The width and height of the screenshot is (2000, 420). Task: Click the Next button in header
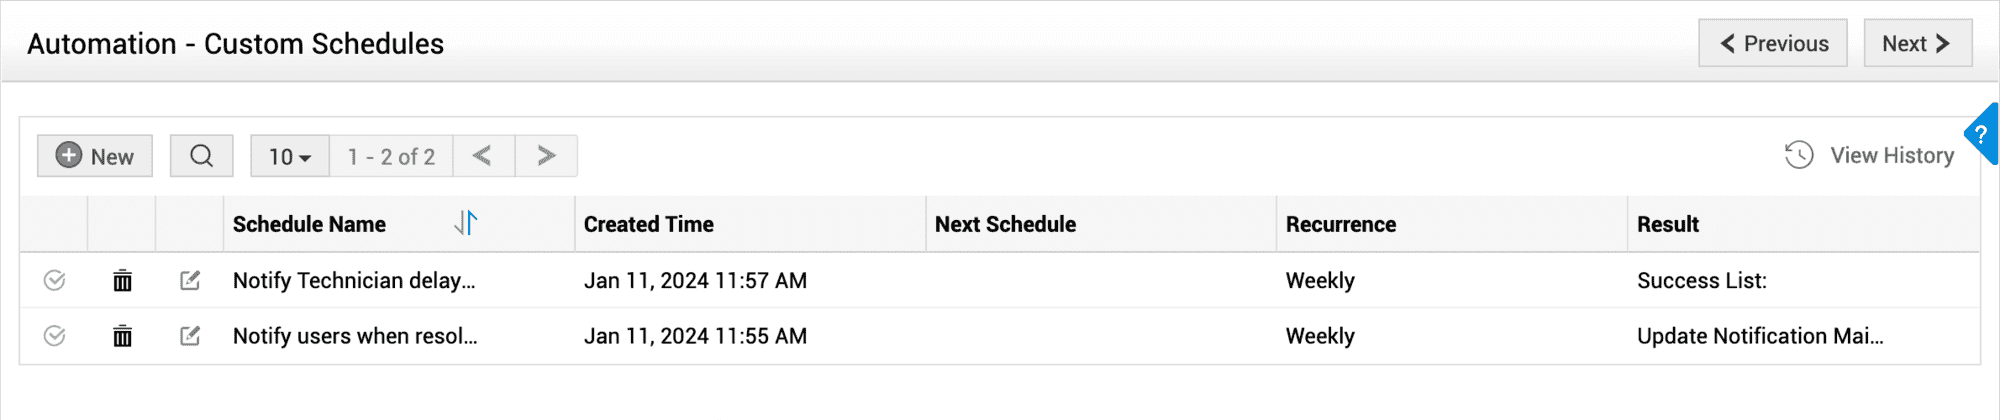[x=1917, y=44]
